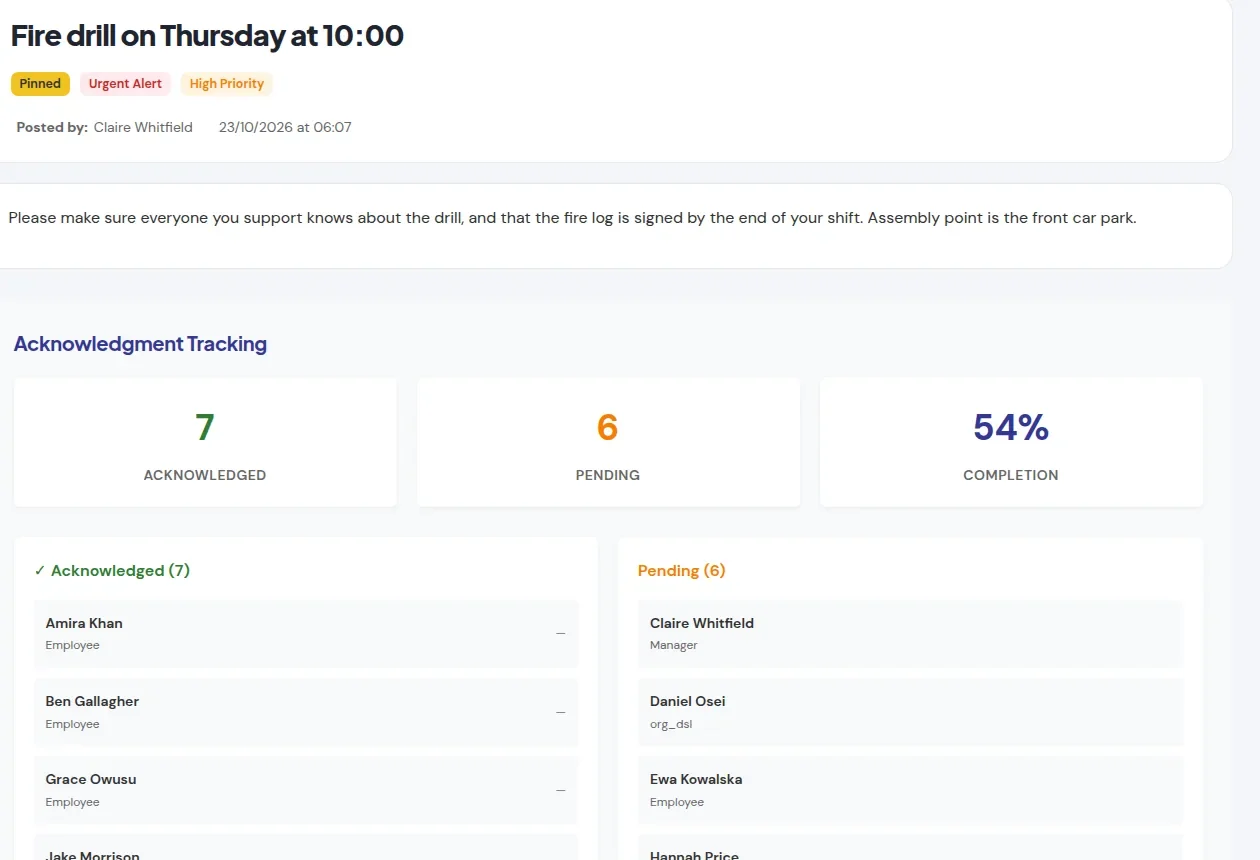Screen dimensions: 1260x860
Task: Select Grace Owusu in acknowledged list
Action: point(306,790)
